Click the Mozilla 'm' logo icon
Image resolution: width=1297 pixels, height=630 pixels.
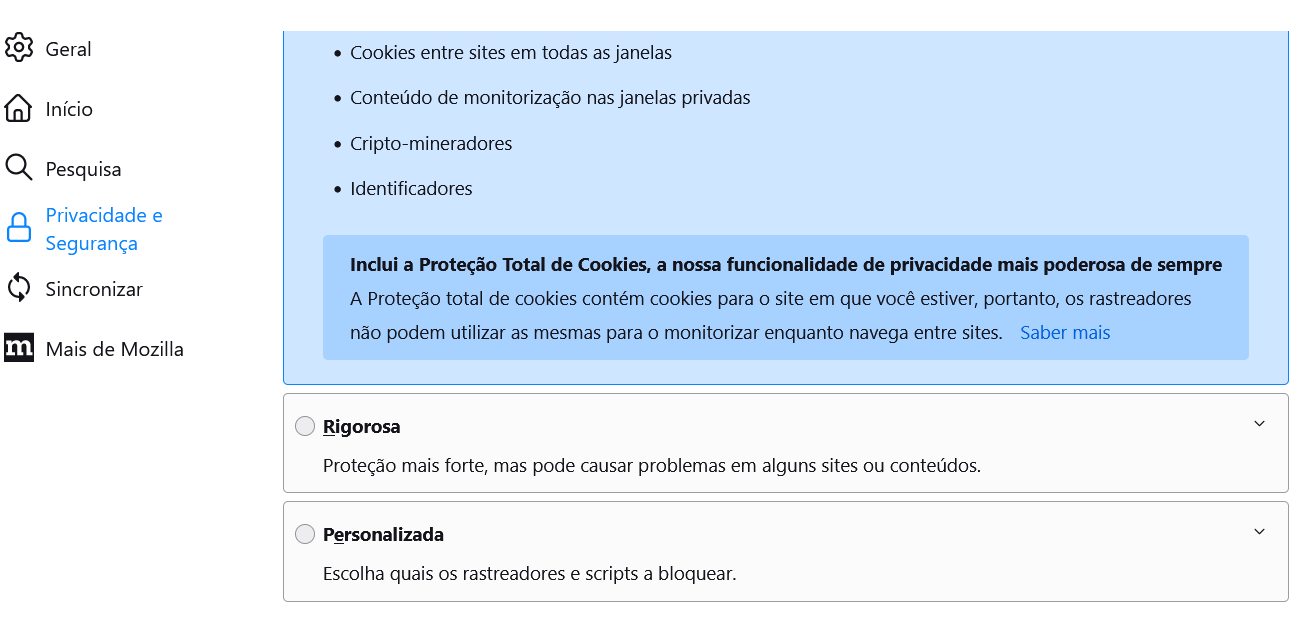click(19, 348)
